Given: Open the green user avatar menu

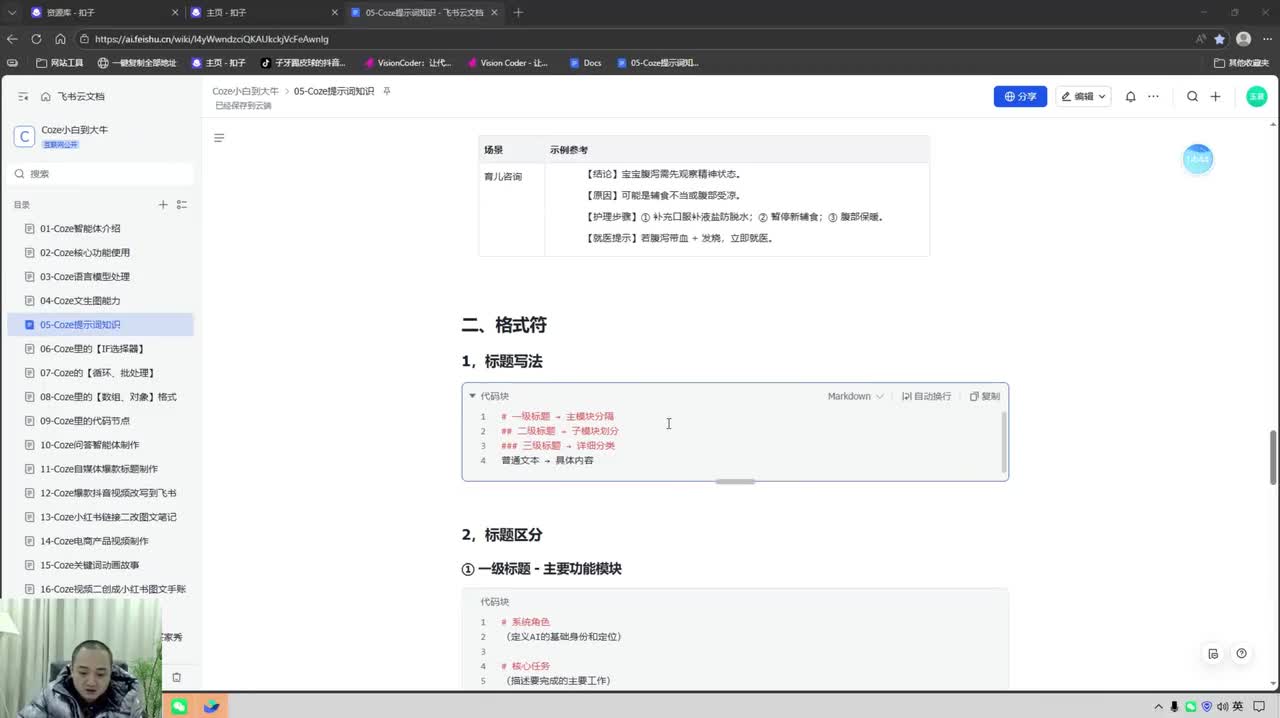Looking at the screenshot, I should (x=1256, y=97).
